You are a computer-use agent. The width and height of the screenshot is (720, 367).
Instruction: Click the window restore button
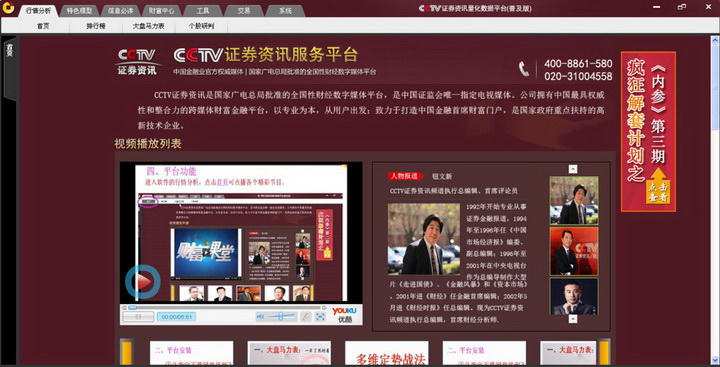[x=681, y=6]
